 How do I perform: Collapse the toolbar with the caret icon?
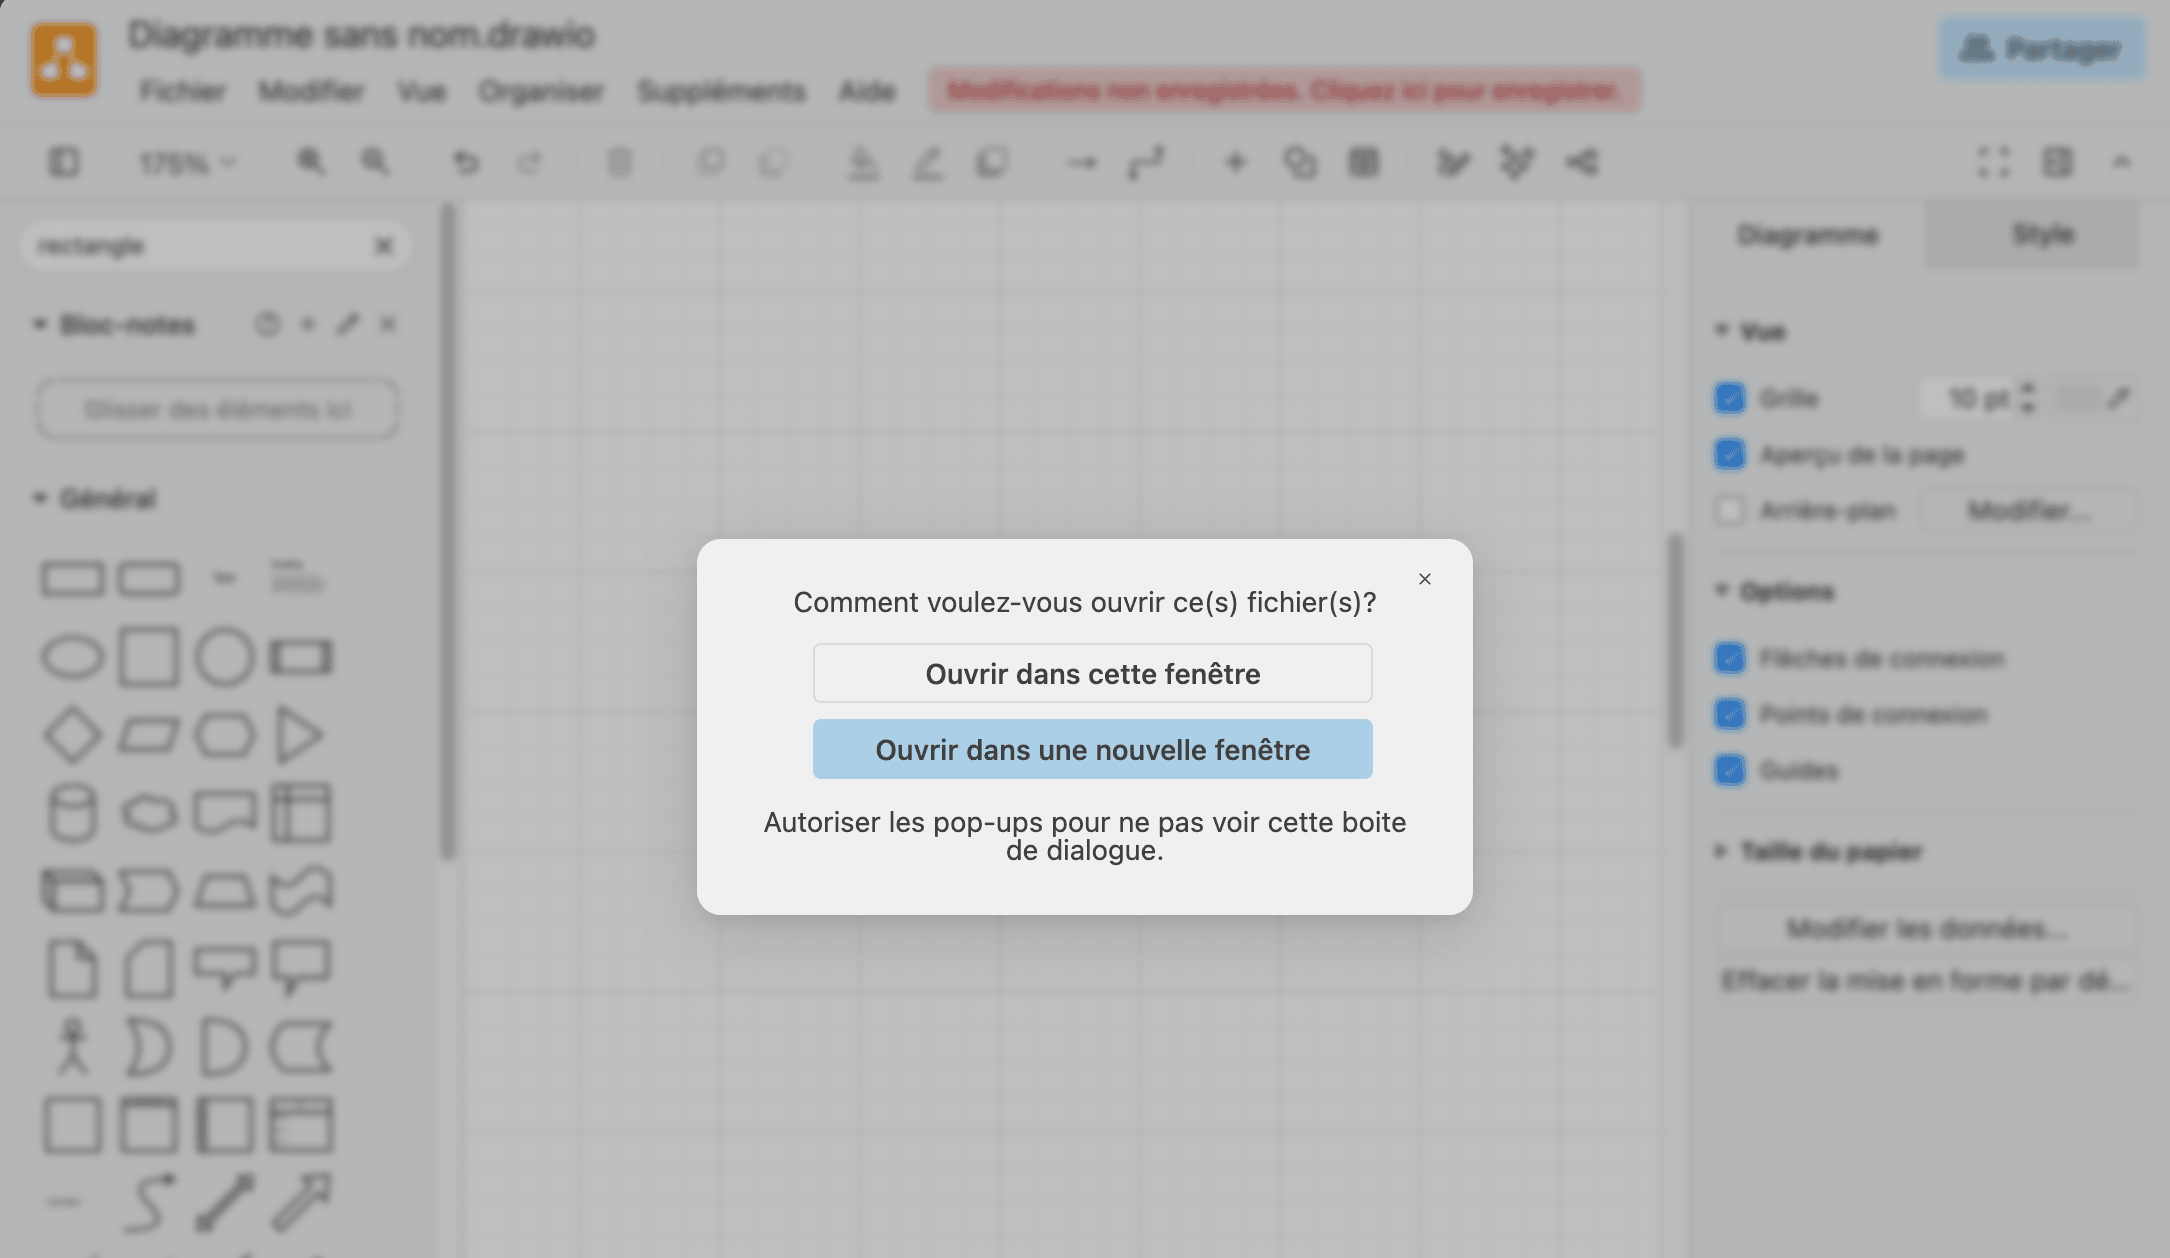click(x=2122, y=162)
